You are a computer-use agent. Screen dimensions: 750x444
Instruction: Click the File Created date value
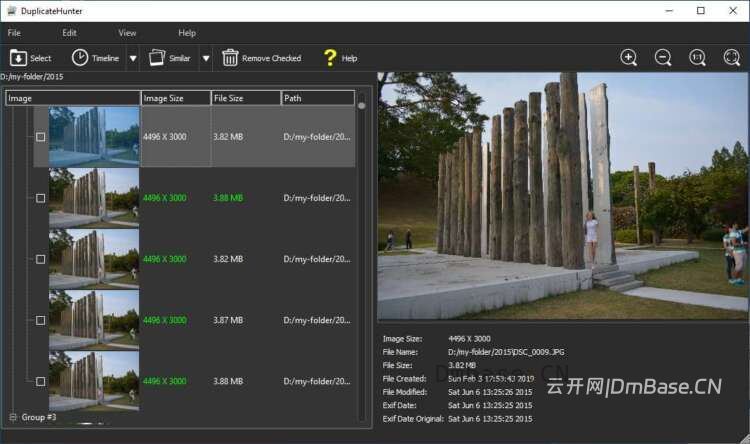pyautogui.click(x=491, y=378)
